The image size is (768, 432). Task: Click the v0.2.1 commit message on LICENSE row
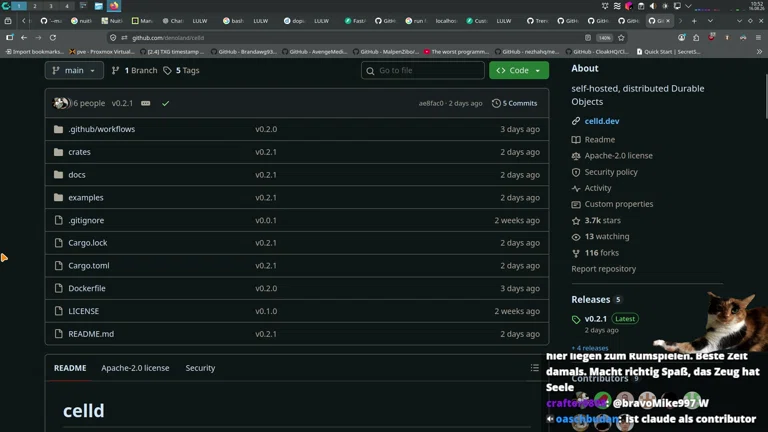click(x=266, y=311)
